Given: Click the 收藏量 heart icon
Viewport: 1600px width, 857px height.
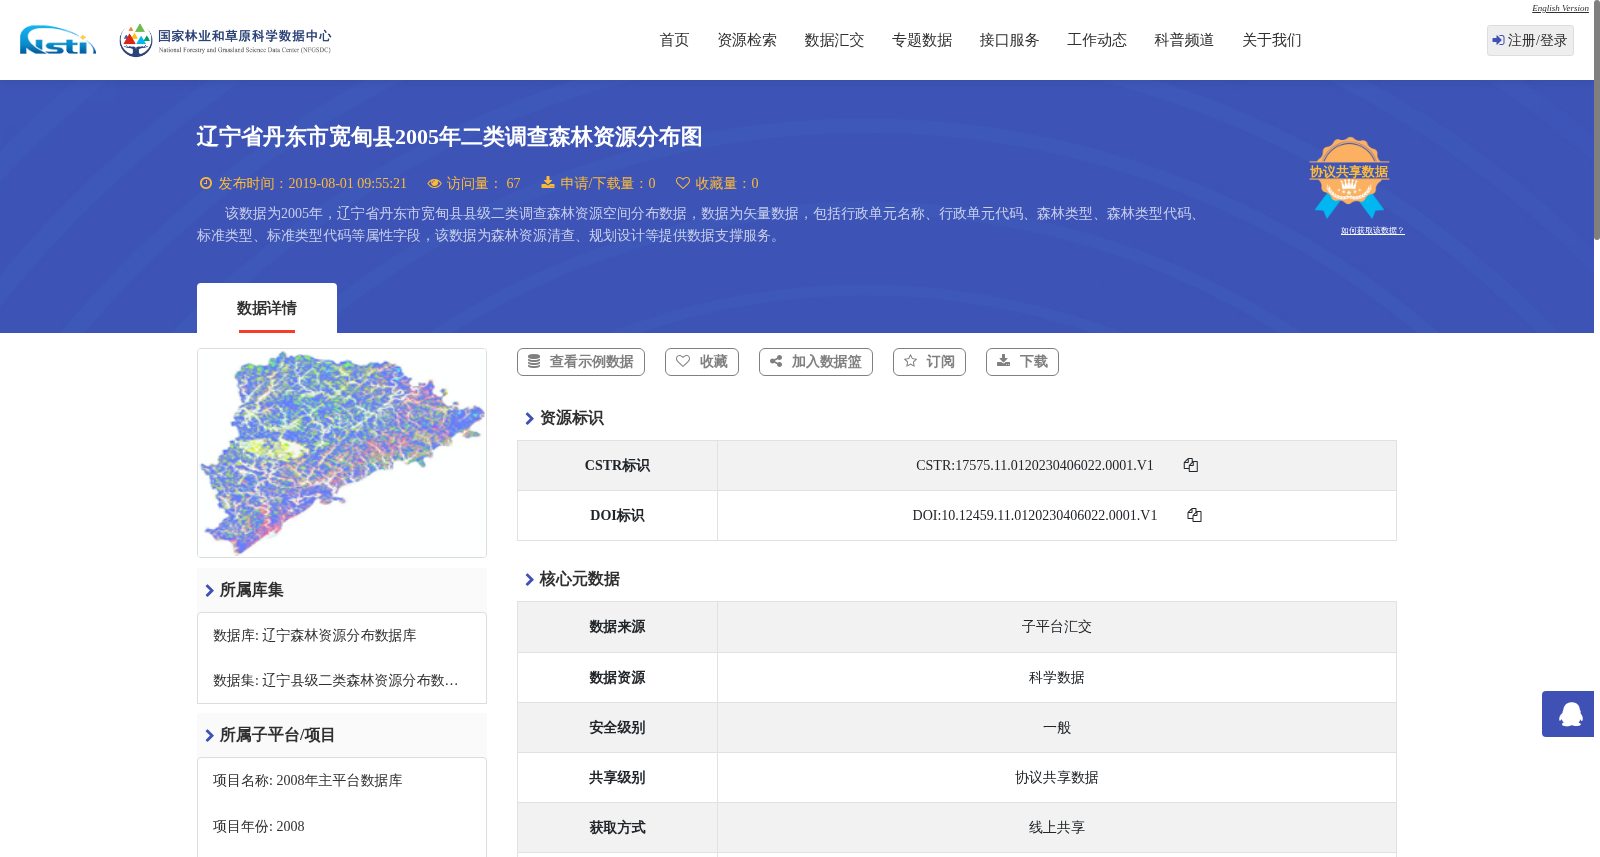Looking at the screenshot, I should (x=683, y=183).
